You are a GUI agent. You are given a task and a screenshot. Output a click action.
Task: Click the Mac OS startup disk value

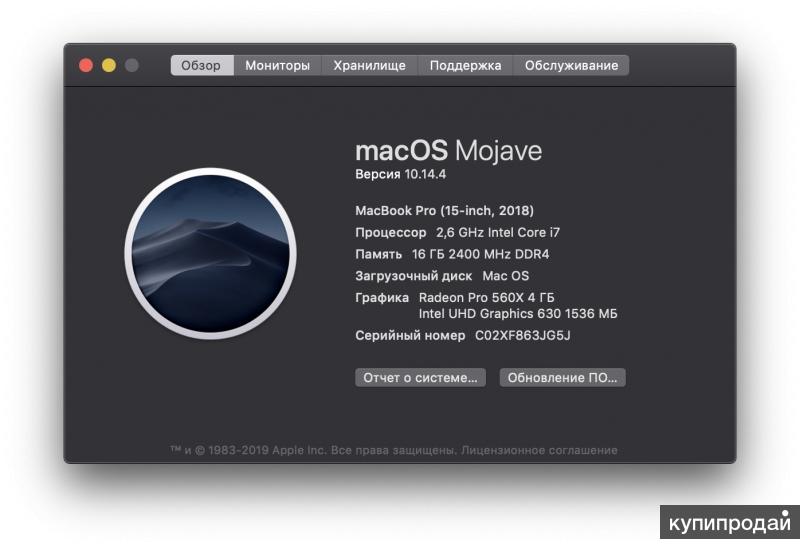506,276
